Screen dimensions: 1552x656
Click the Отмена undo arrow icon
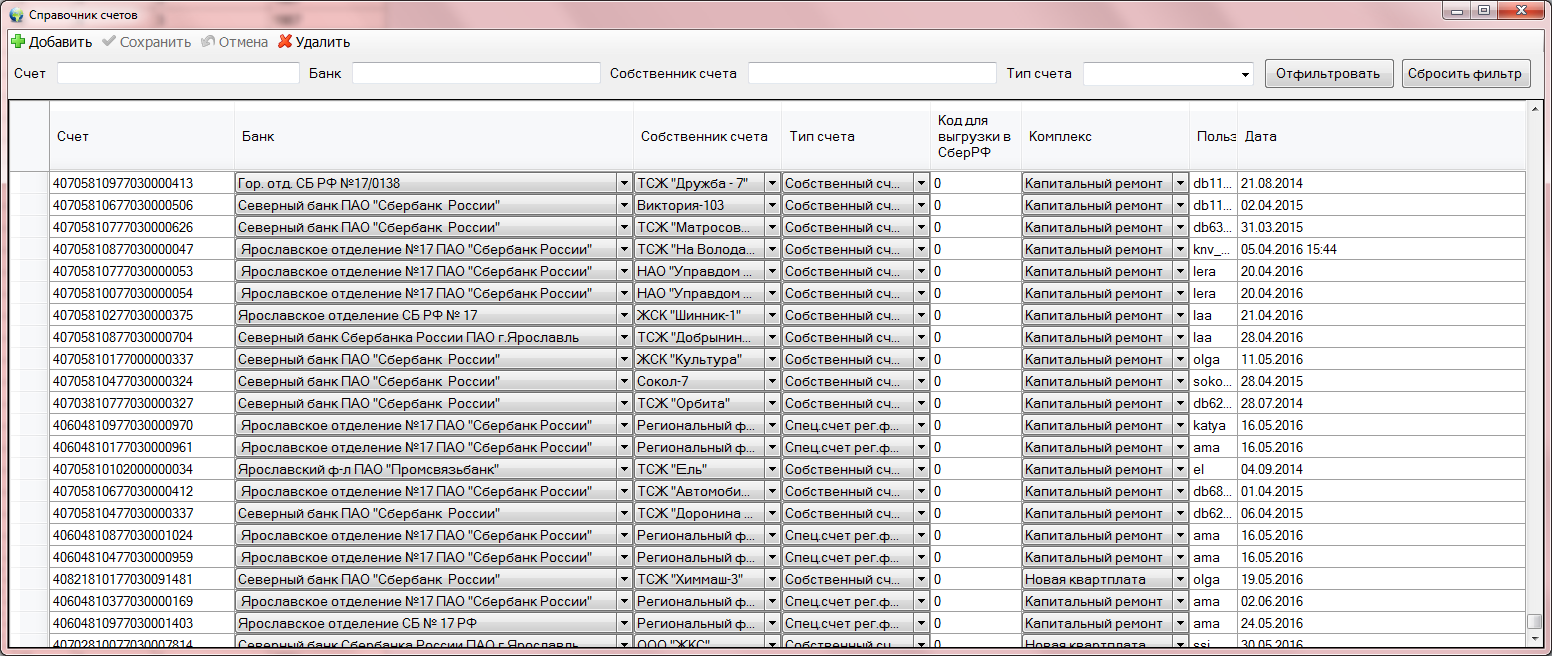pos(208,42)
